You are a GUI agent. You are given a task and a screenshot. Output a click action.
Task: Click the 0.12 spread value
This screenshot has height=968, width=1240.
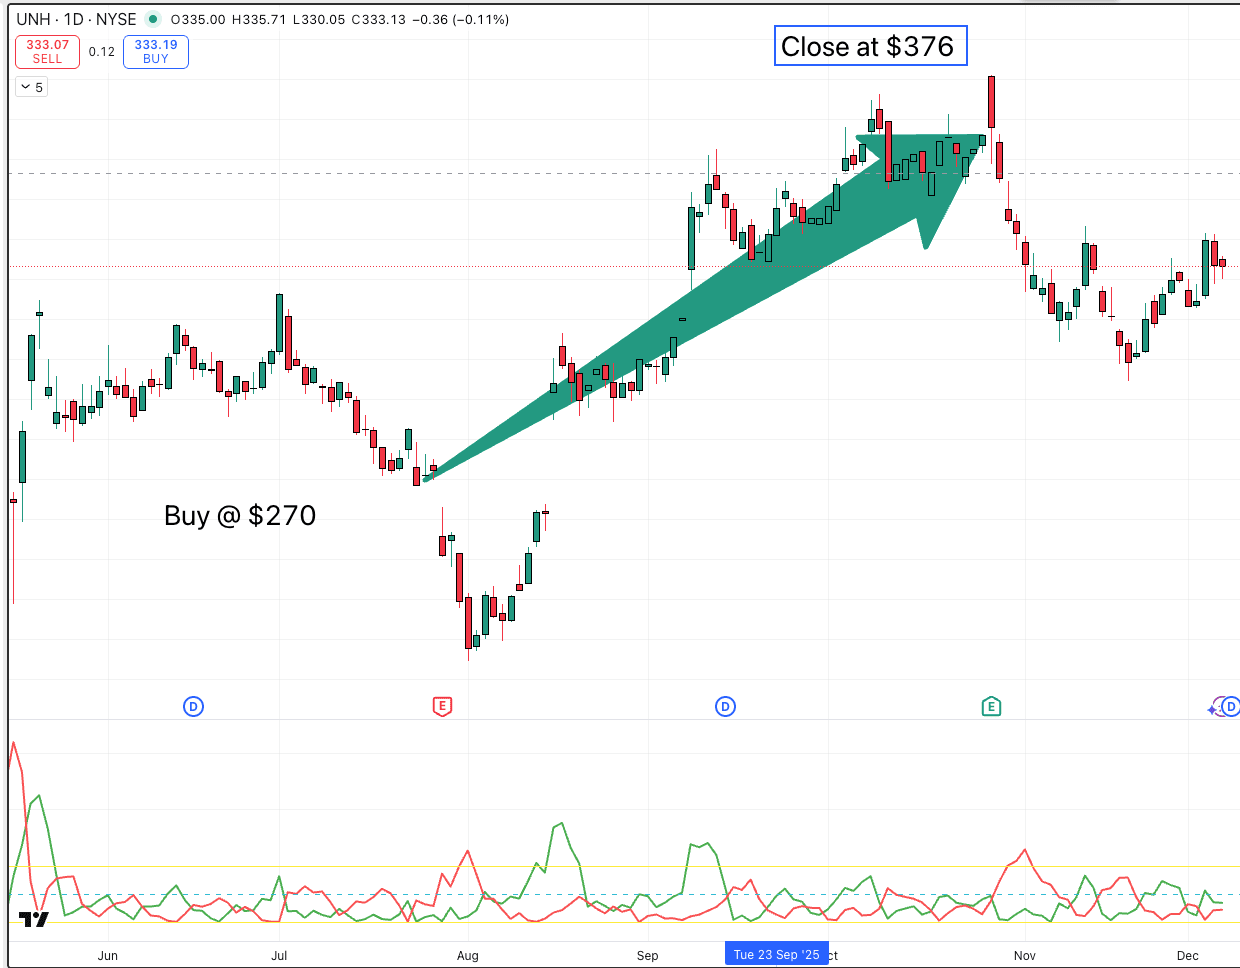click(x=101, y=52)
